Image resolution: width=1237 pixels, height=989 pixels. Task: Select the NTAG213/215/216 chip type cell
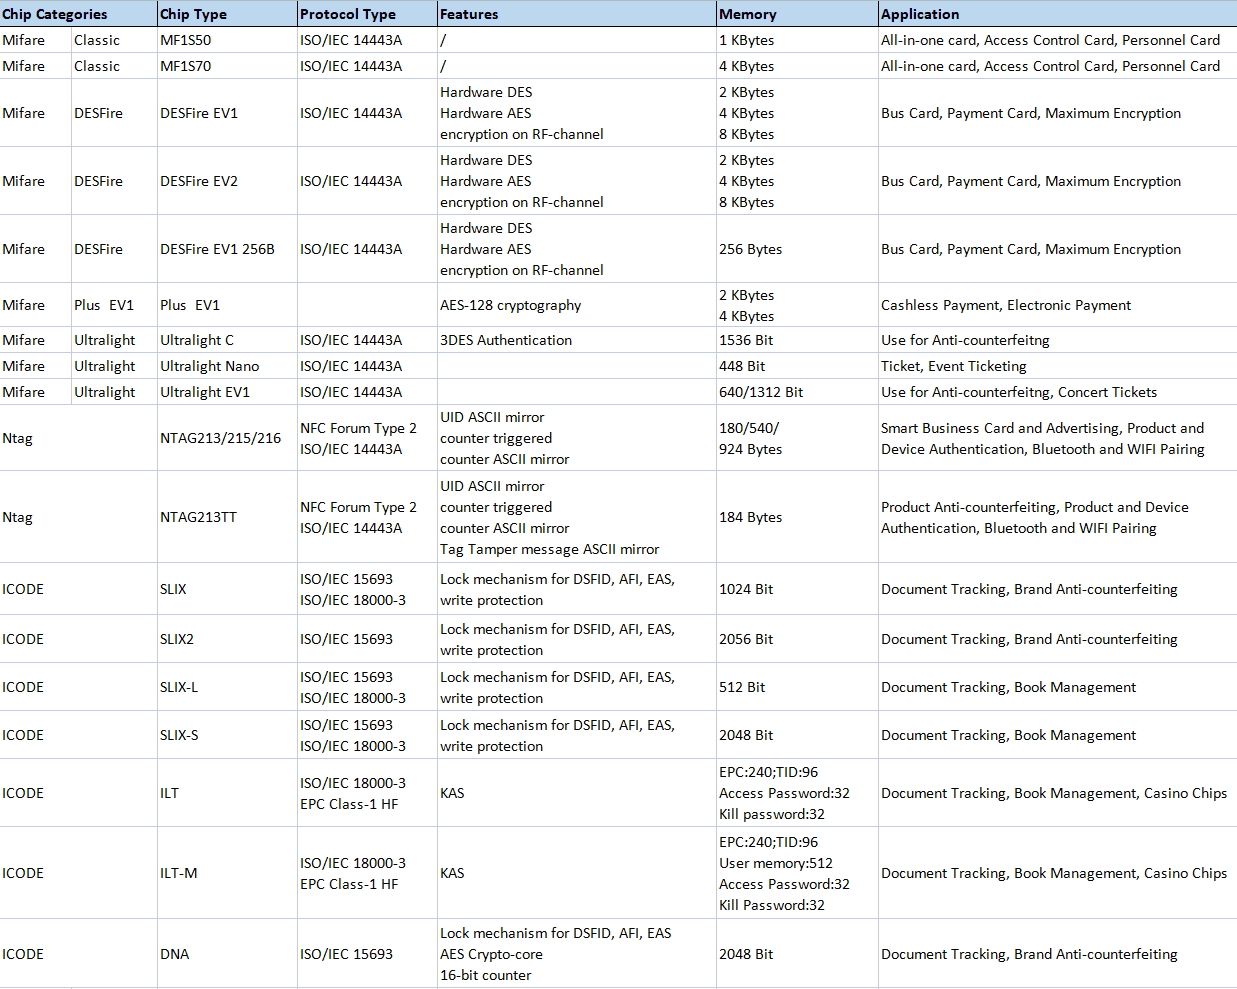tap(220, 438)
